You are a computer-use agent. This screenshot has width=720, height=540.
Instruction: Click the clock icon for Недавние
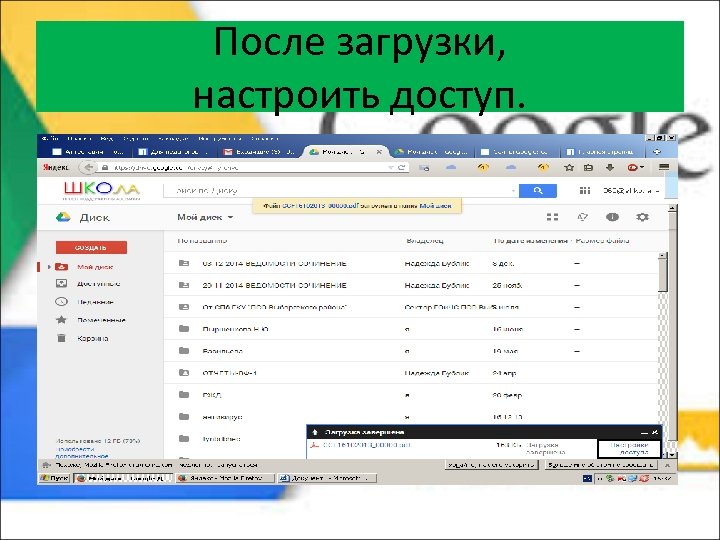point(61,302)
